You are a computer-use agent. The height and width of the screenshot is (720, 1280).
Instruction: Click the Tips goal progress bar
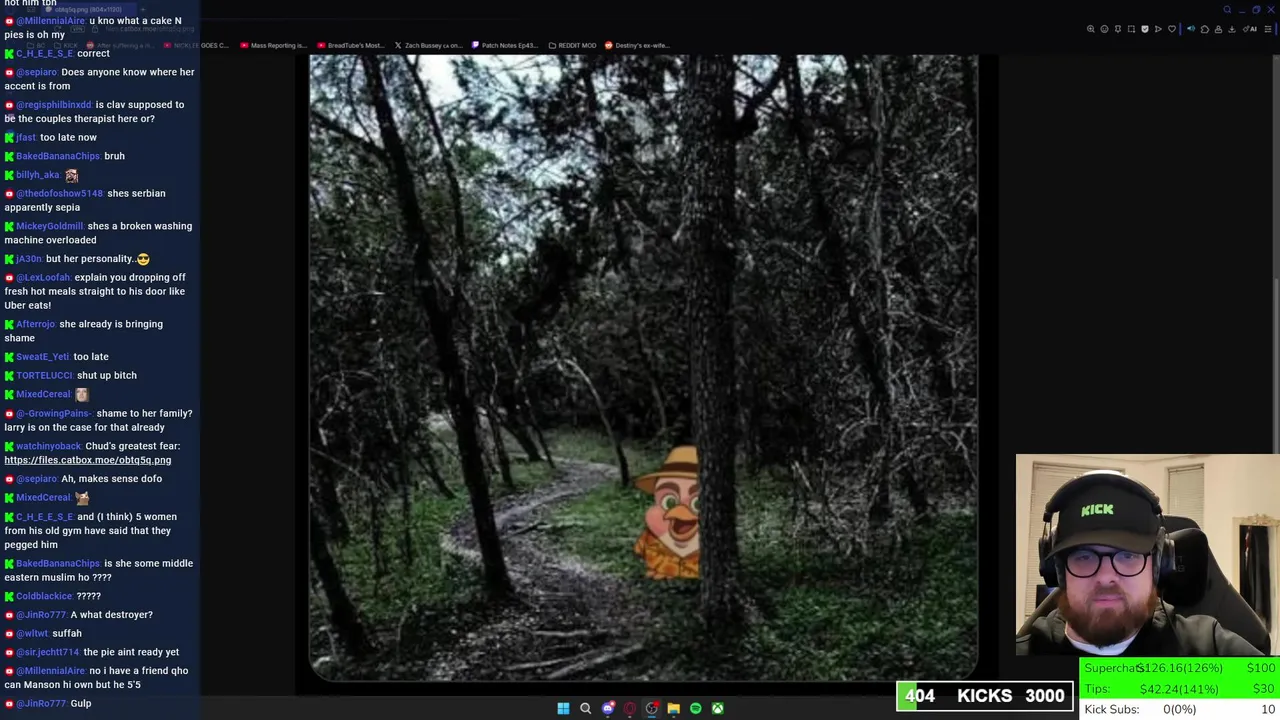[x=1179, y=689]
